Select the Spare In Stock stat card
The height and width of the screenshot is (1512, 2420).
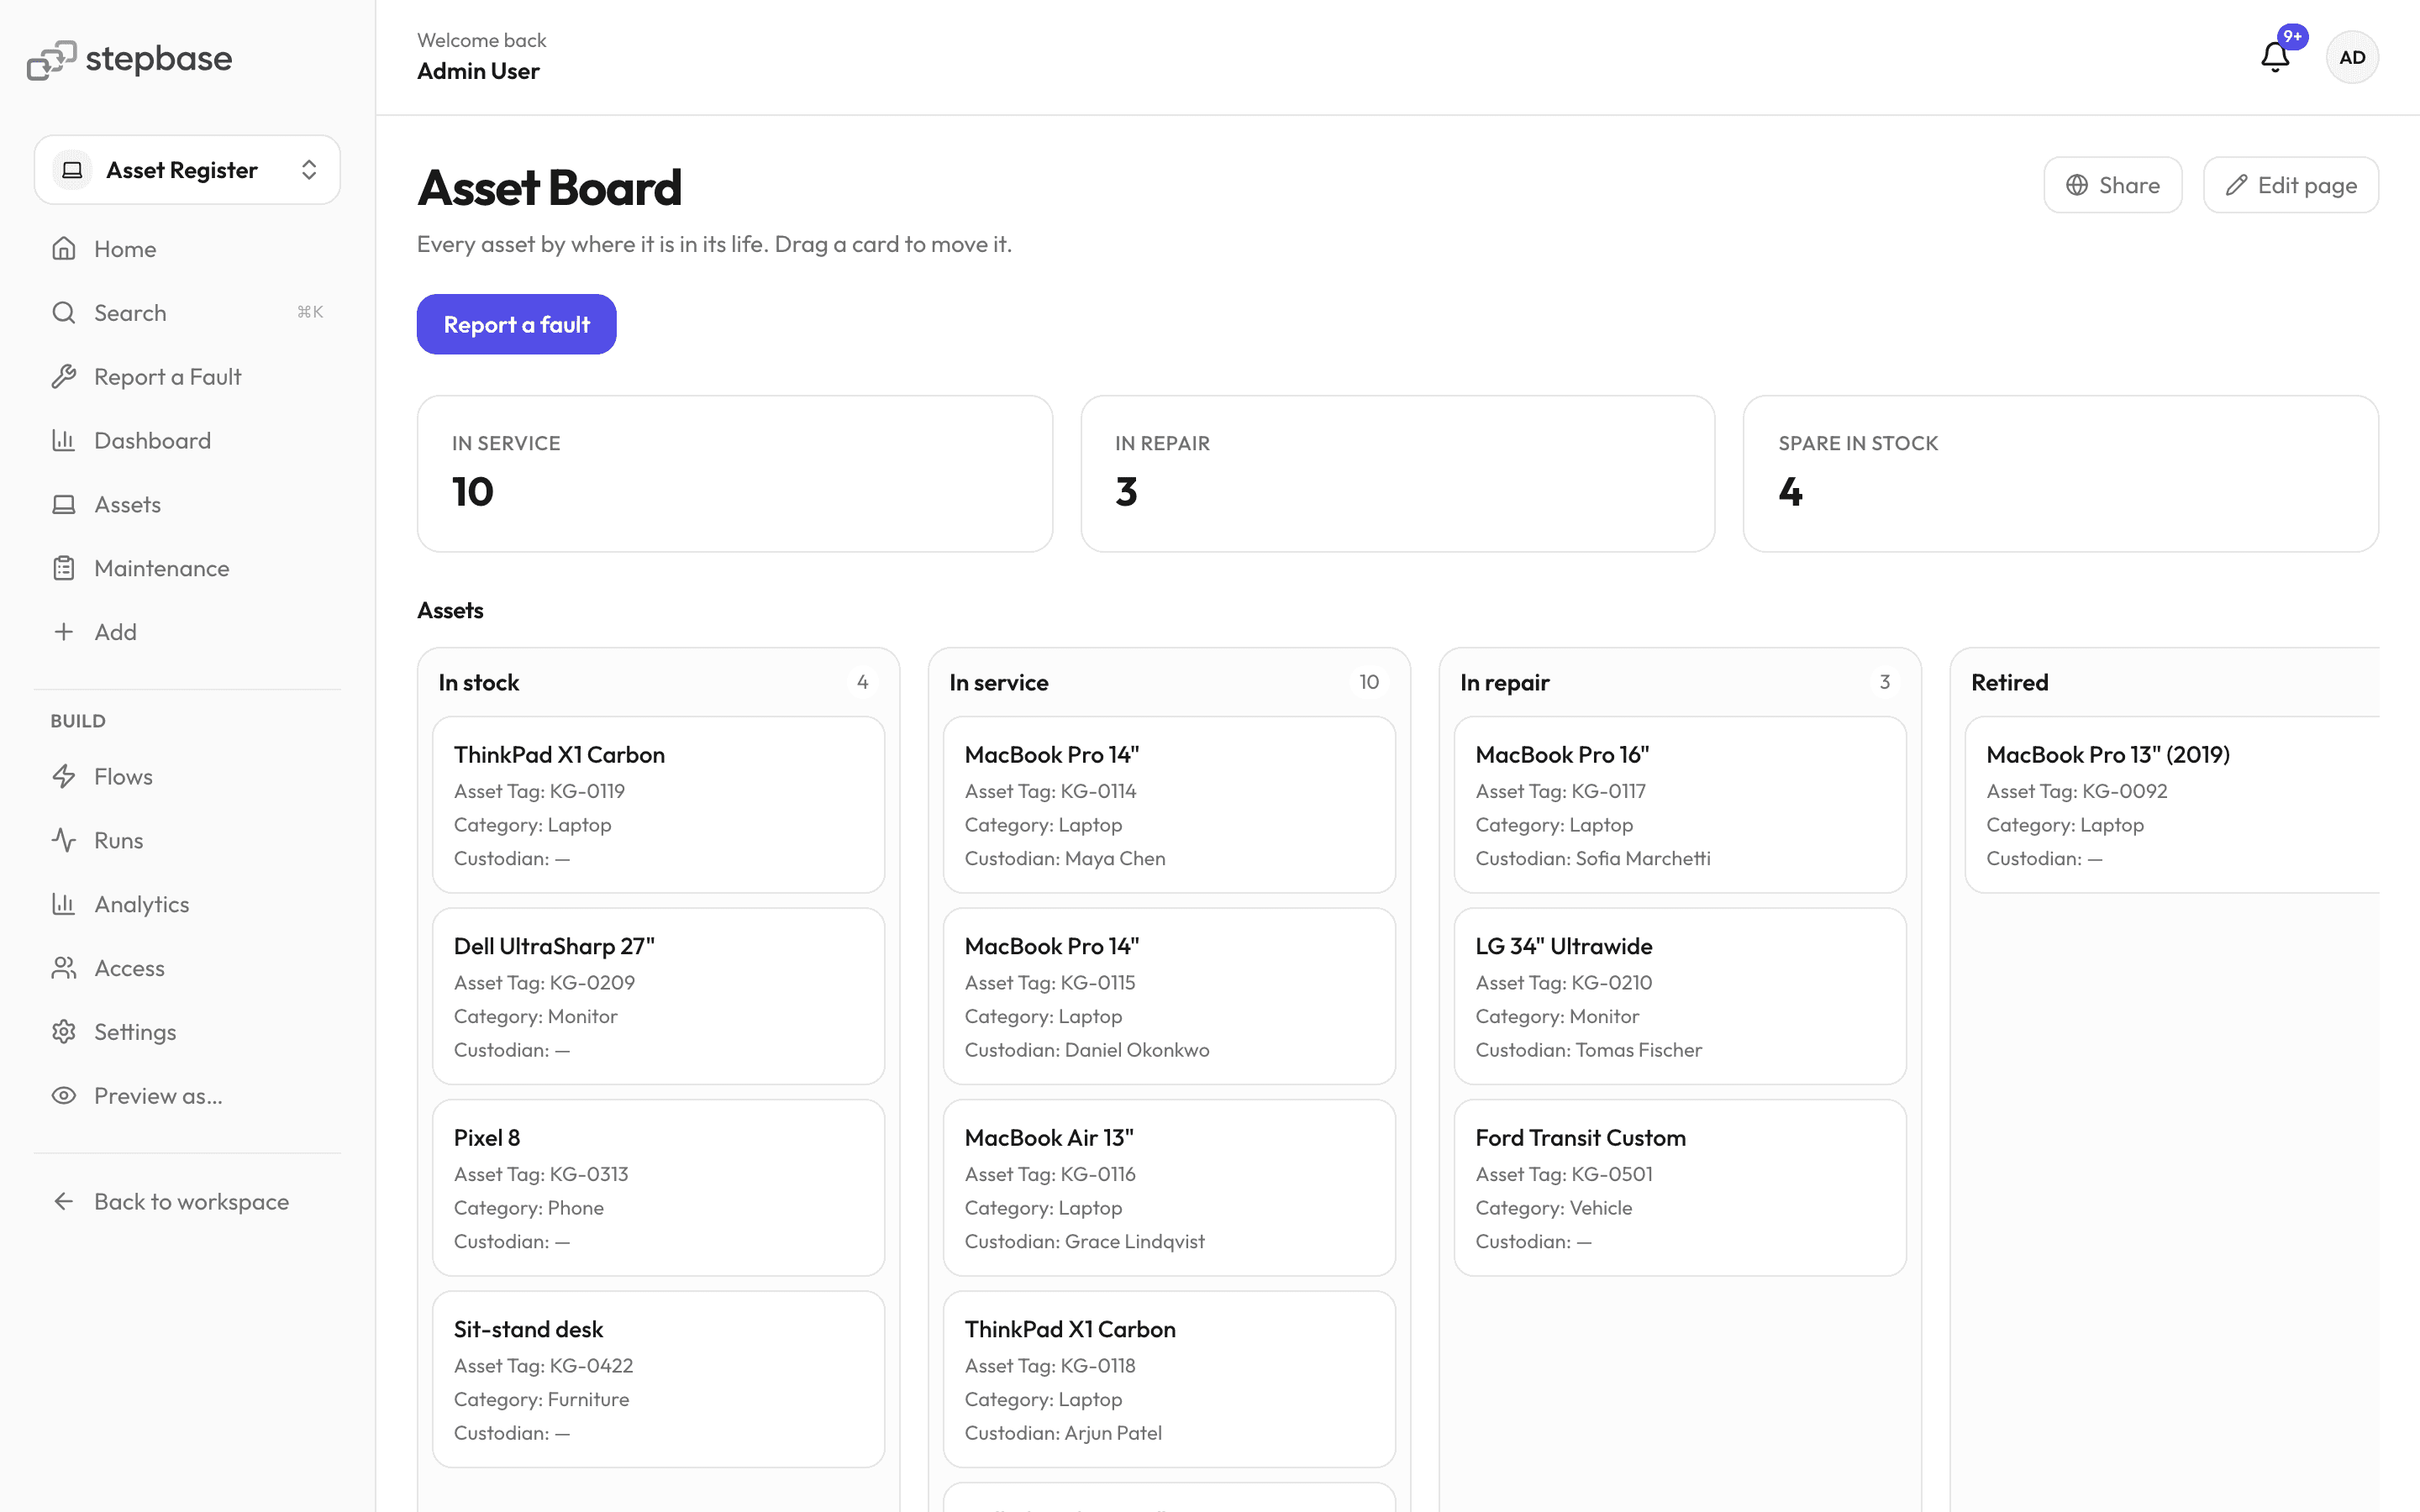click(x=2060, y=474)
